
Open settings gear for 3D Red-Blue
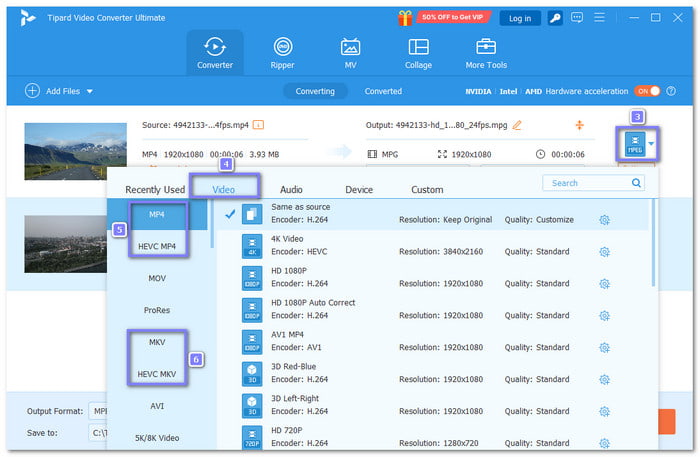tap(604, 379)
